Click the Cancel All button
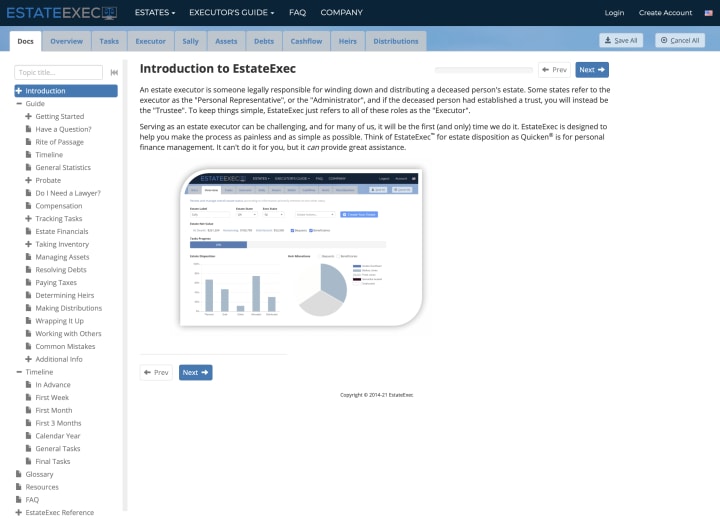 coord(680,40)
